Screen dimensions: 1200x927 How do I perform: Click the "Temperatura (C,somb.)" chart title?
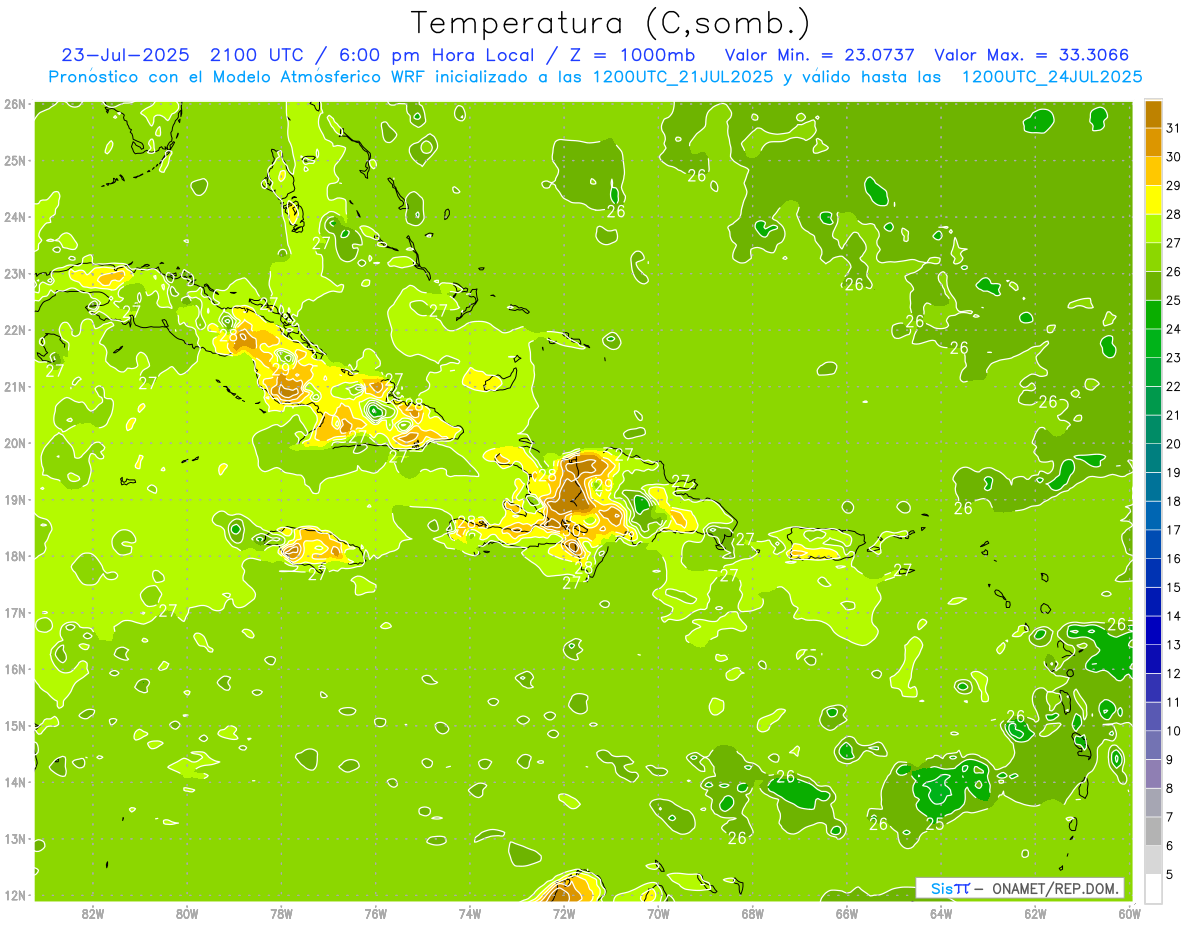coord(611,22)
